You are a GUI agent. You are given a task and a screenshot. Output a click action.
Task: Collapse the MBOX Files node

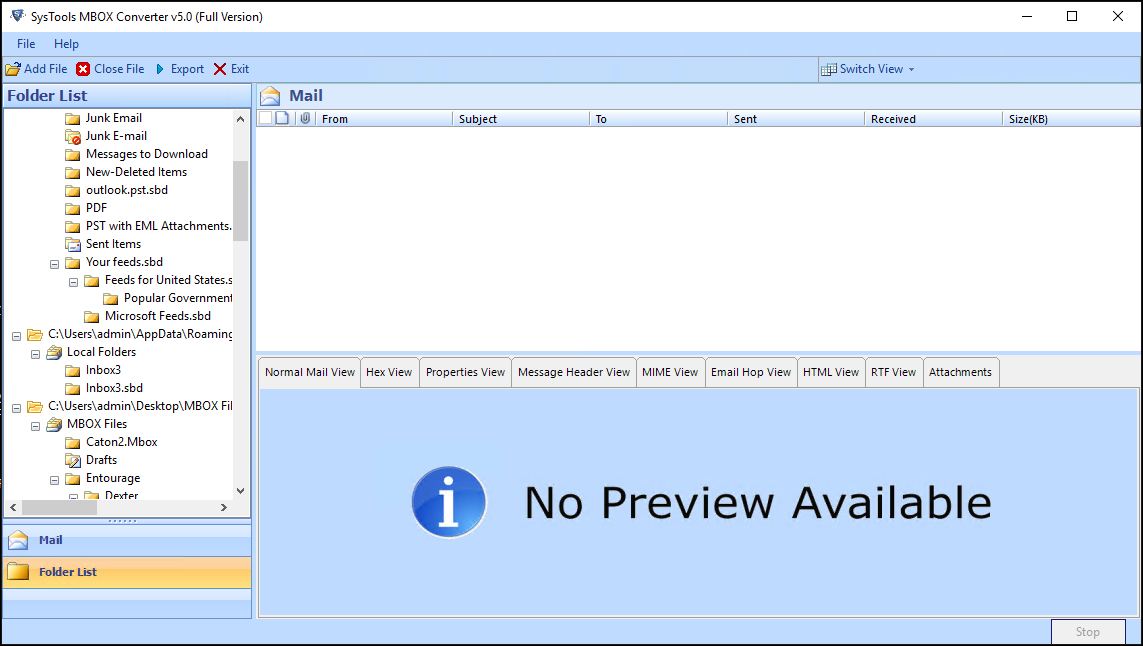click(36, 426)
